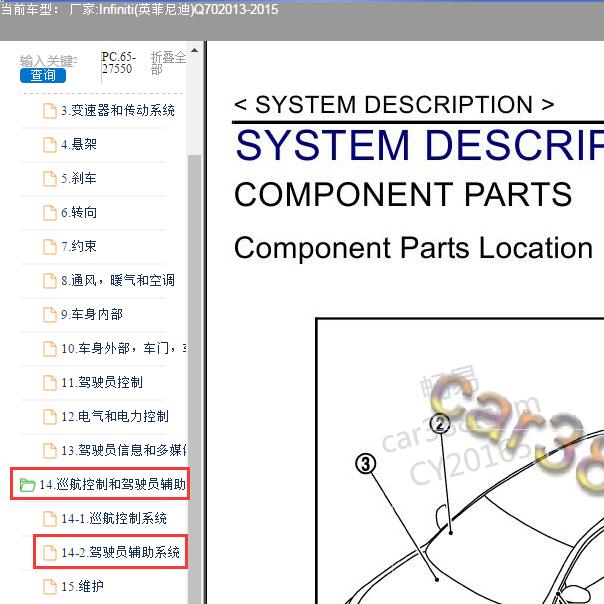
Task: Click page icon beside 4.悬架
Action: pos(50,145)
